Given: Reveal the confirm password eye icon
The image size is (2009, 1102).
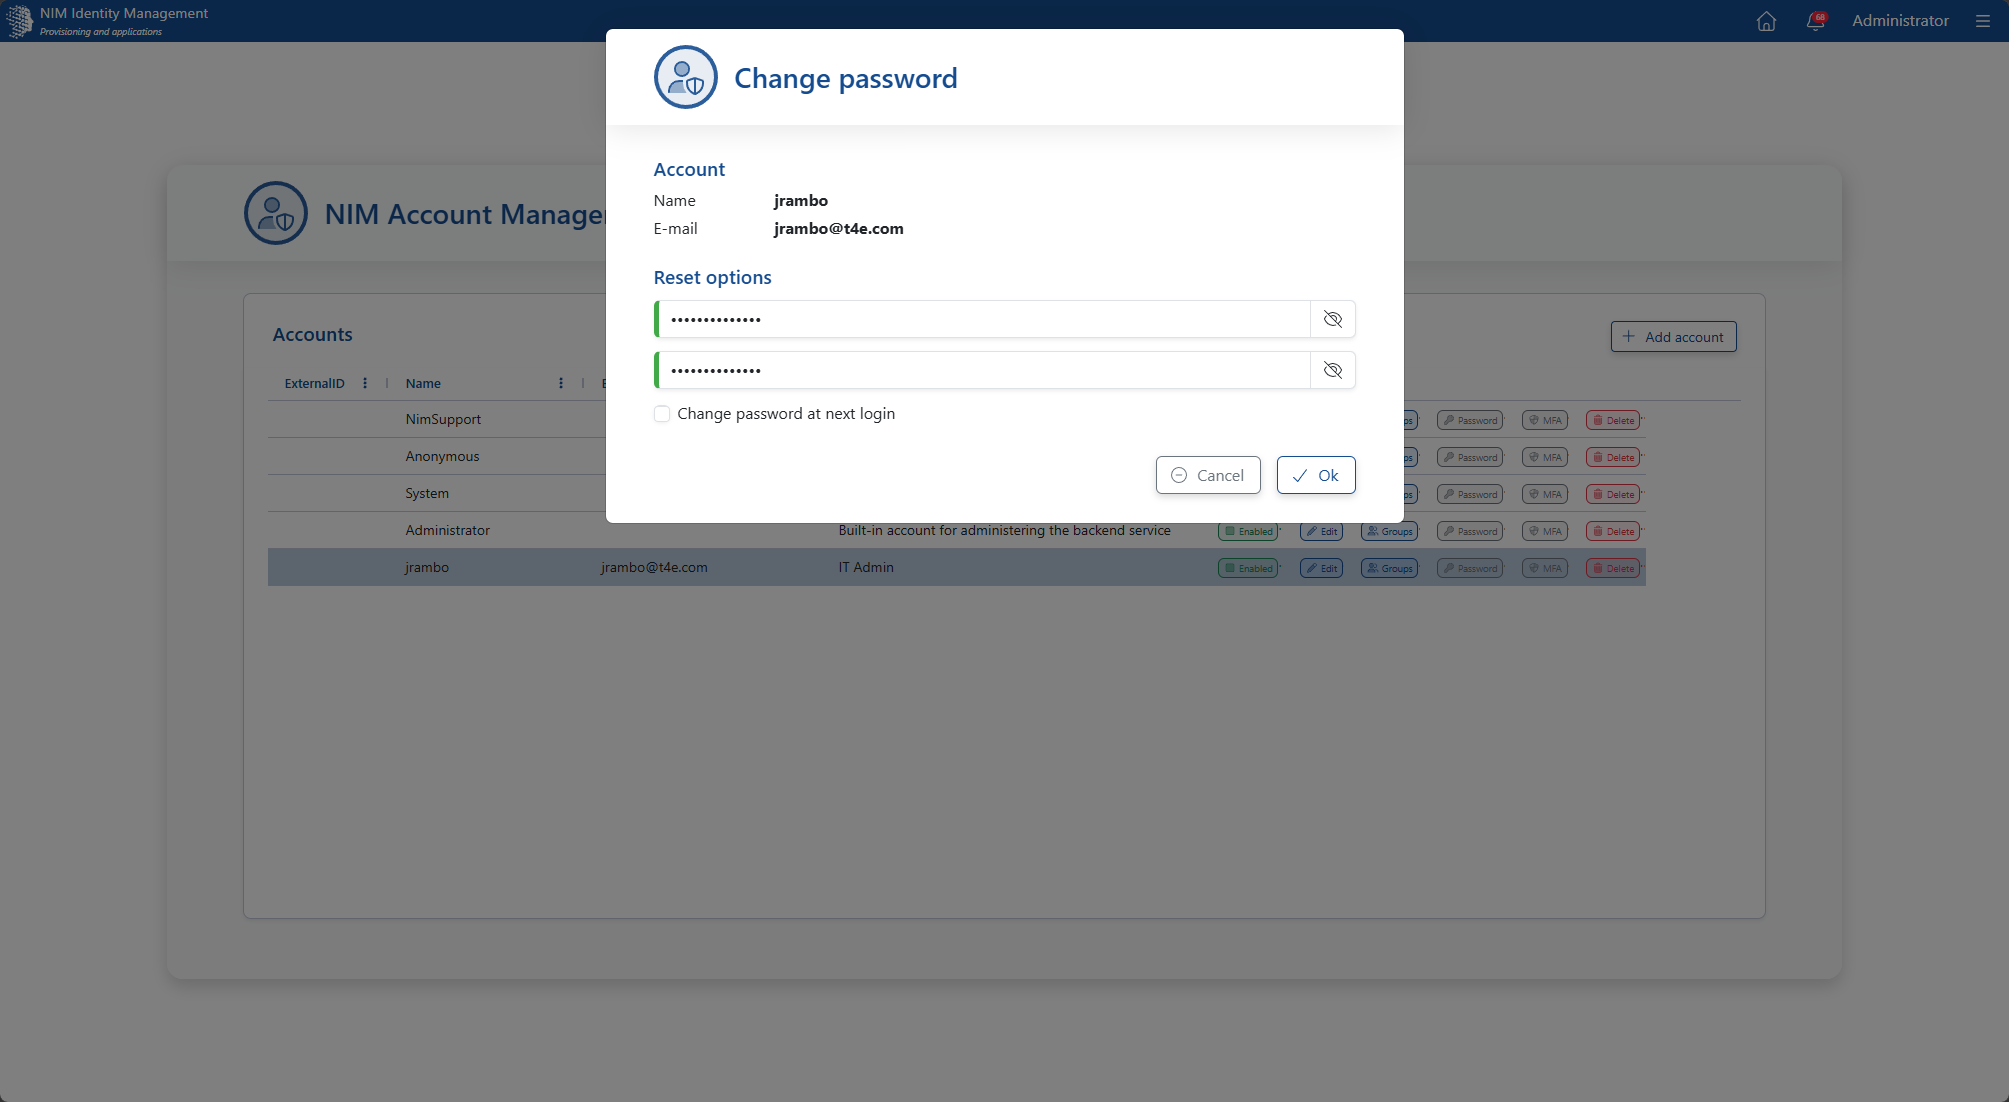Looking at the screenshot, I should 1333,370.
